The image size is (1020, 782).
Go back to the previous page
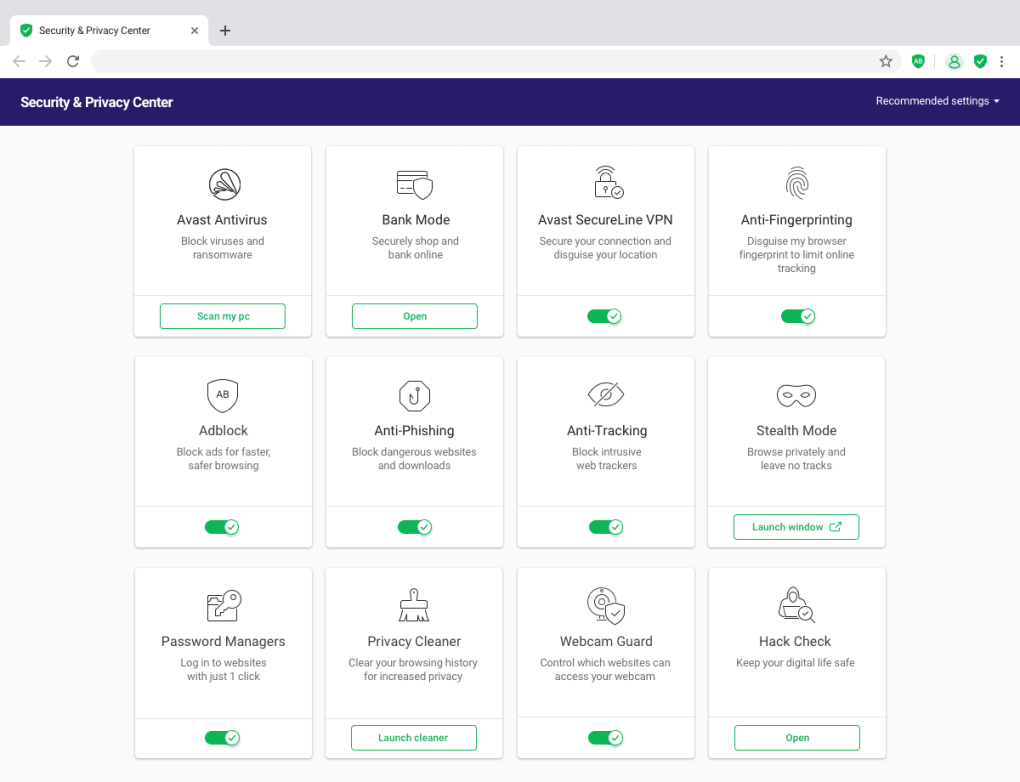19,61
